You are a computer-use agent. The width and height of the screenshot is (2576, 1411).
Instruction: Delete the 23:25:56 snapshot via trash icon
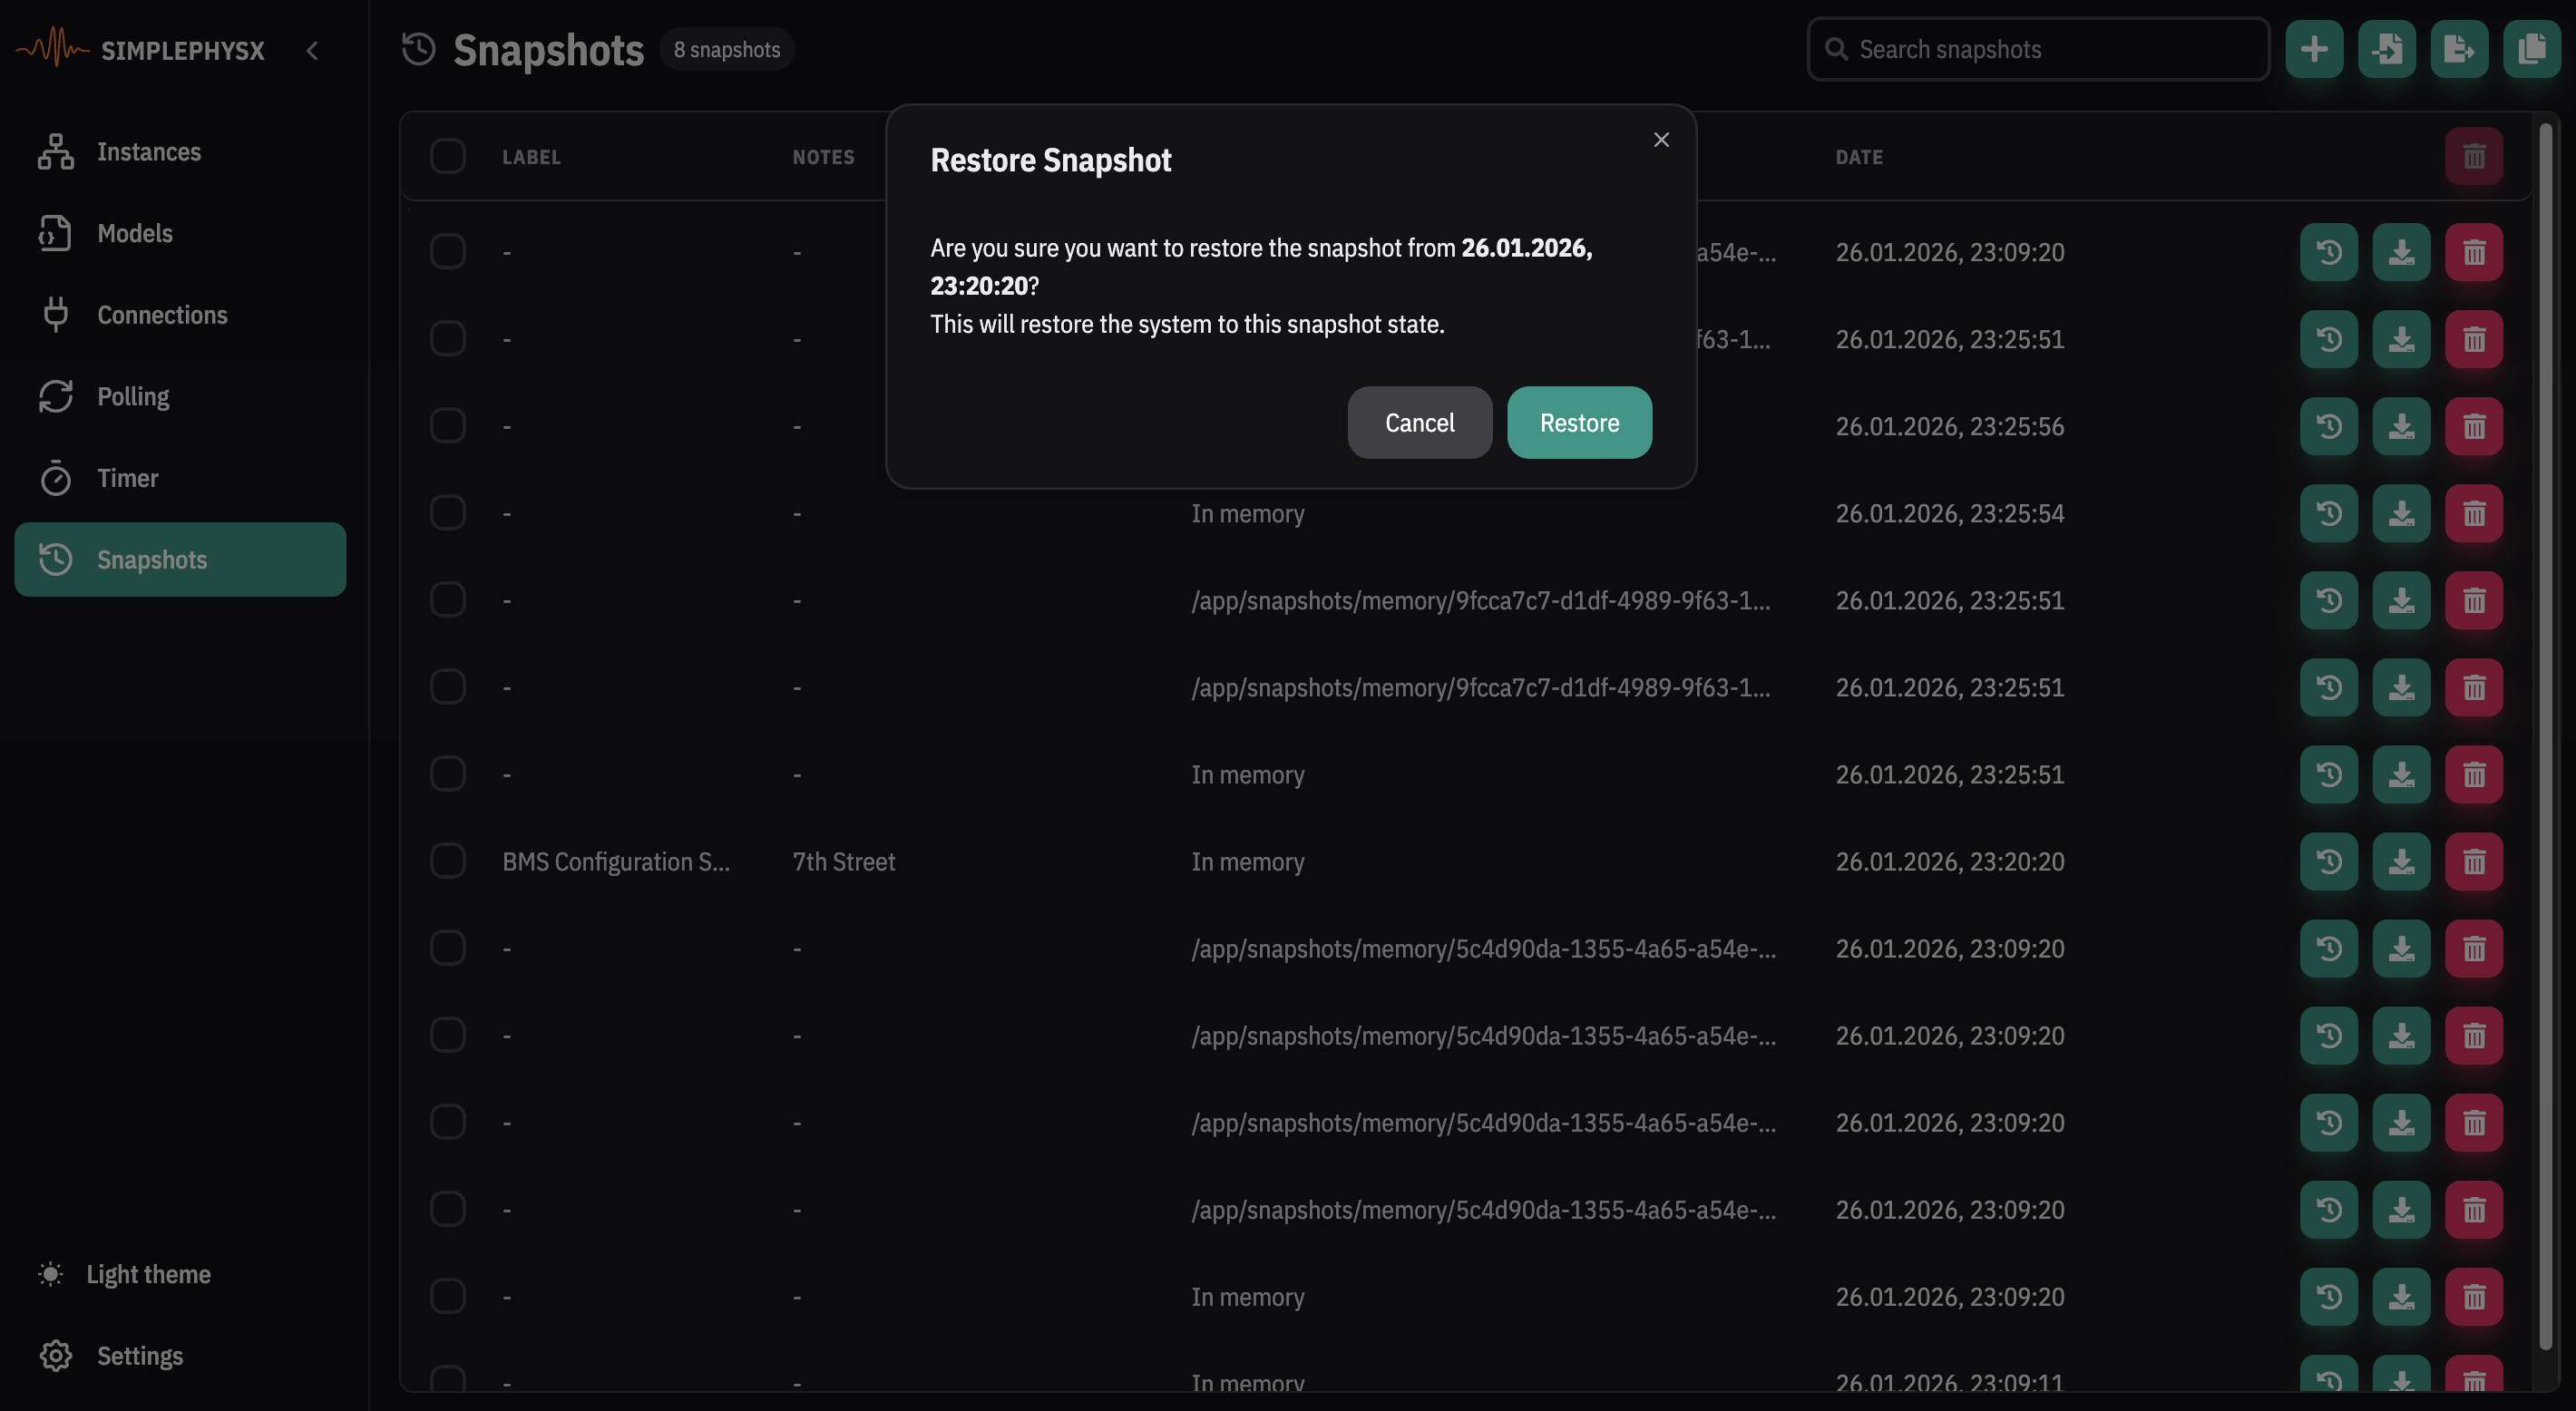tap(2473, 426)
